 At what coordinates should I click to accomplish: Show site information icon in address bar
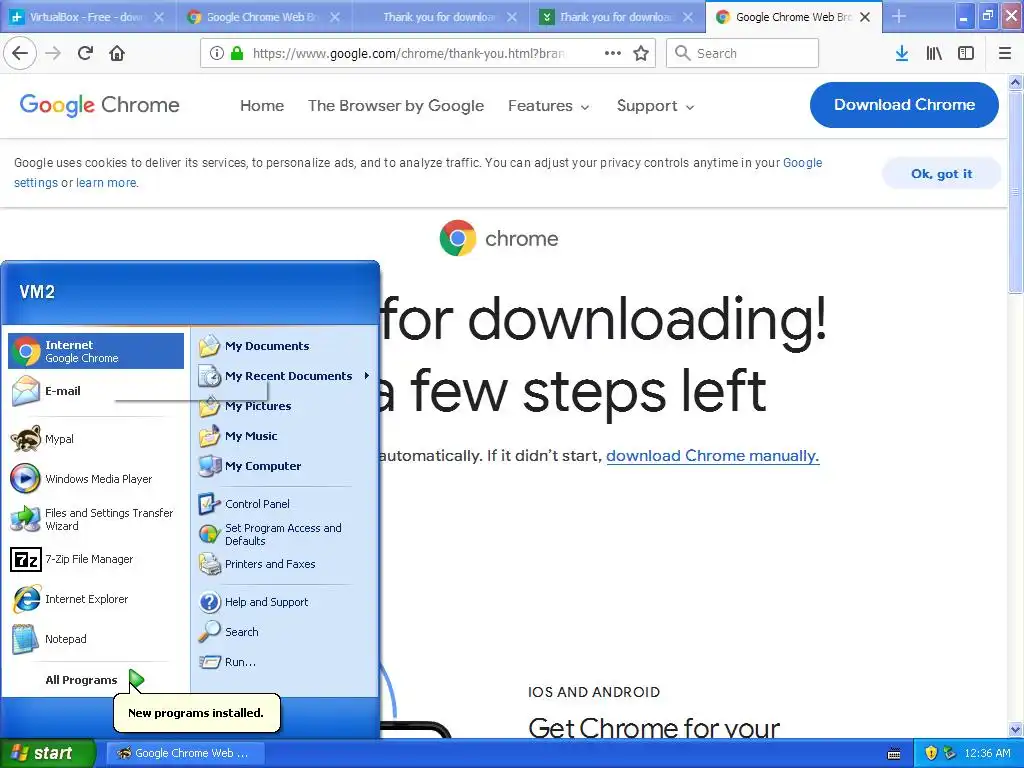(217, 53)
